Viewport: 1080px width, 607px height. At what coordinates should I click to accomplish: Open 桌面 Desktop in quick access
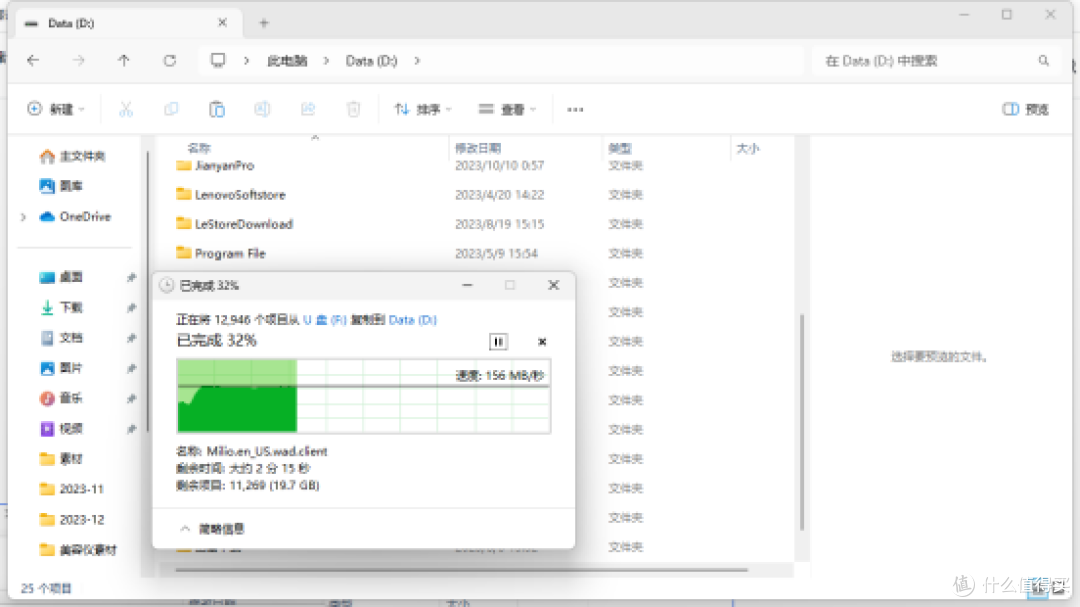[x=61, y=277]
